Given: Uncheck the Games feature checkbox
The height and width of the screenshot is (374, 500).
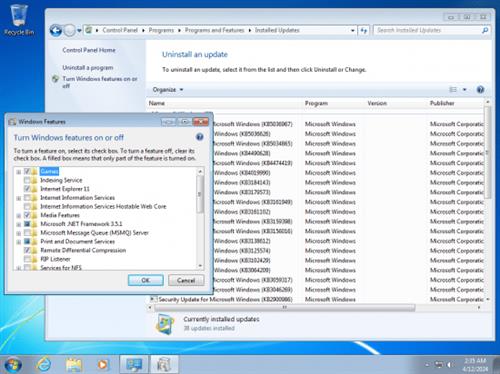Looking at the screenshot, I should coord(27,171).
